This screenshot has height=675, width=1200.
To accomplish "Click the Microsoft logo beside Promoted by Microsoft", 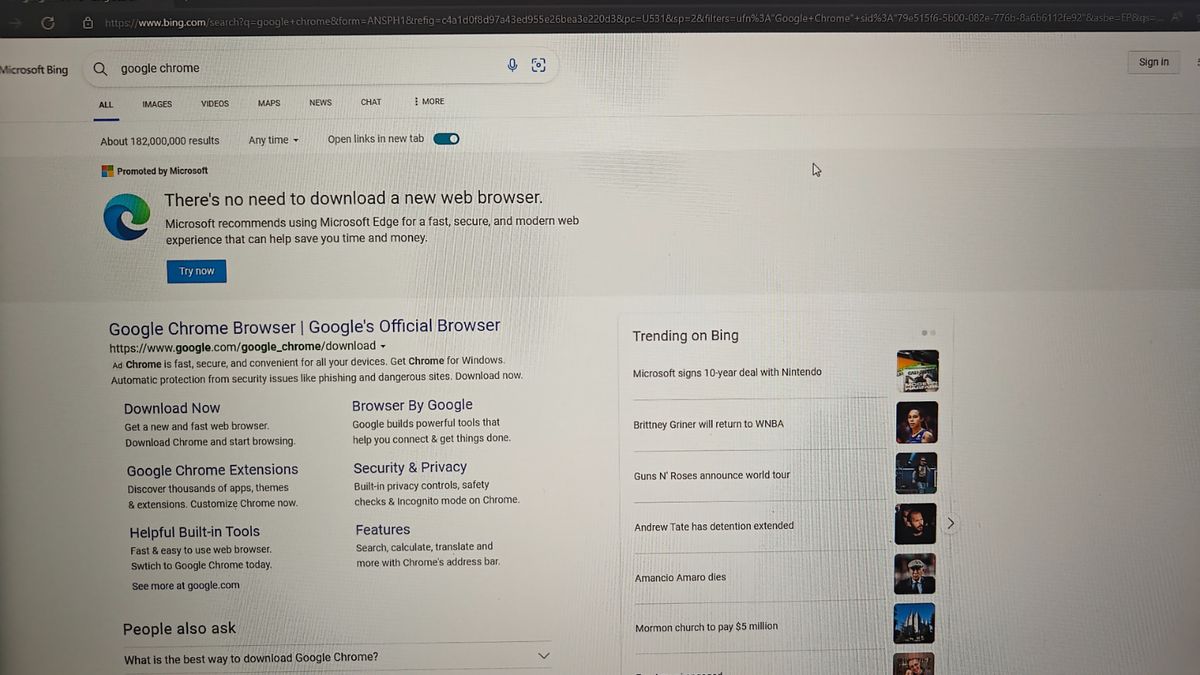I will click(106, 170).
